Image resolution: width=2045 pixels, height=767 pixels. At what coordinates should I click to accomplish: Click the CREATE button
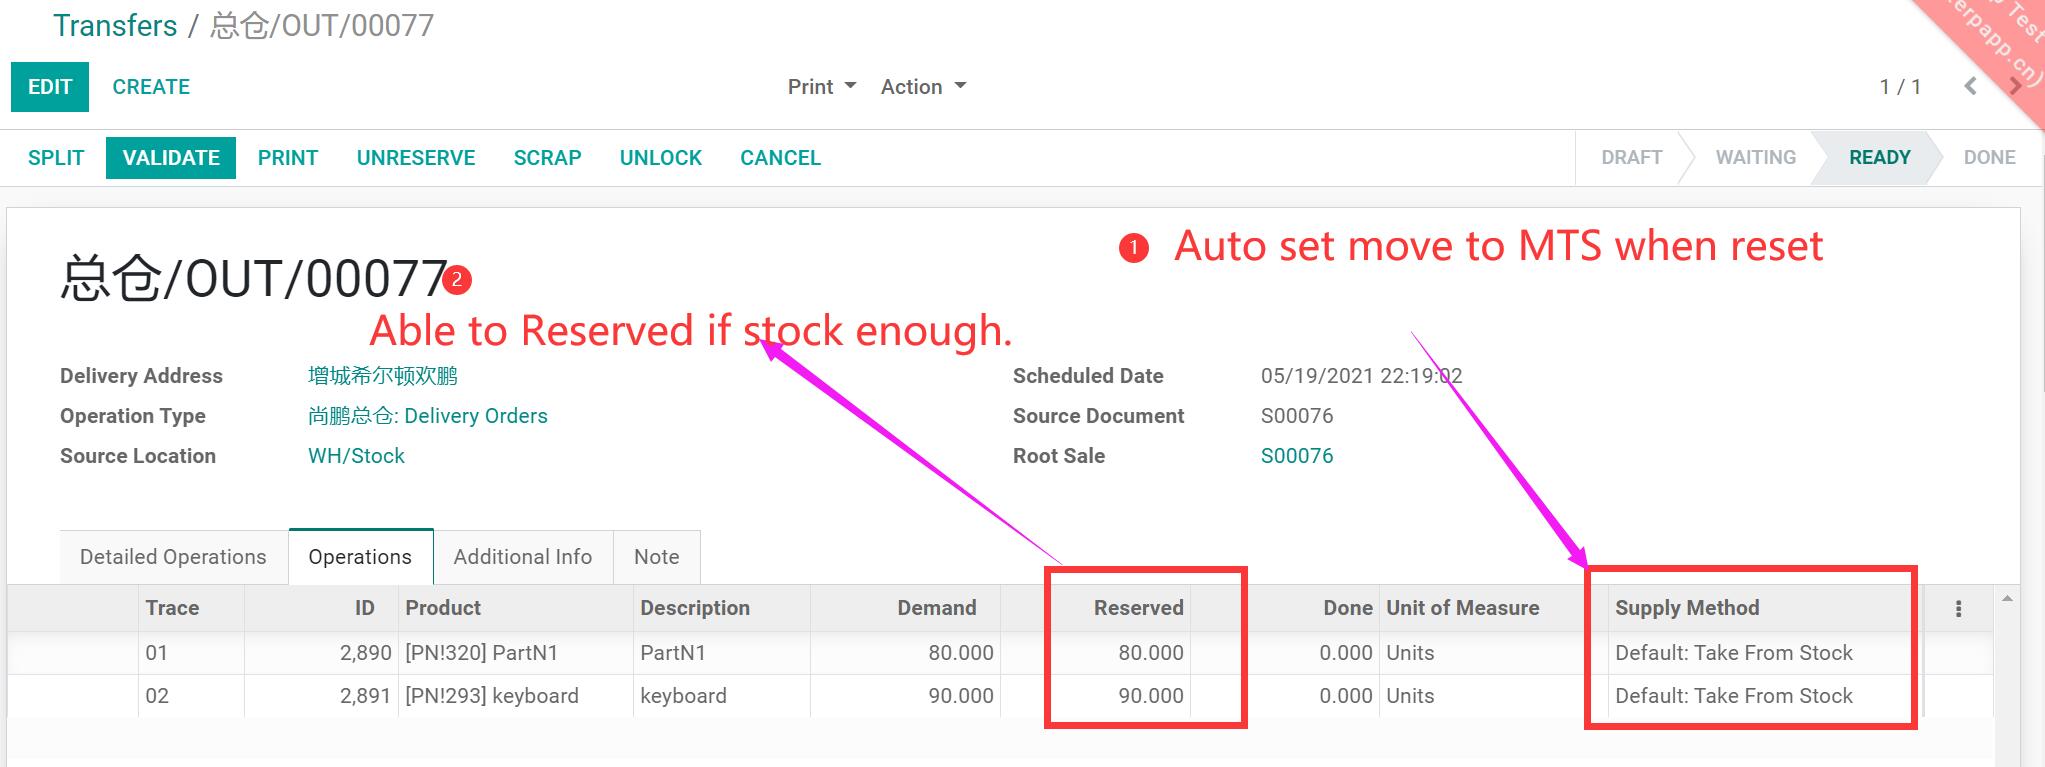(x=151, y=87)
